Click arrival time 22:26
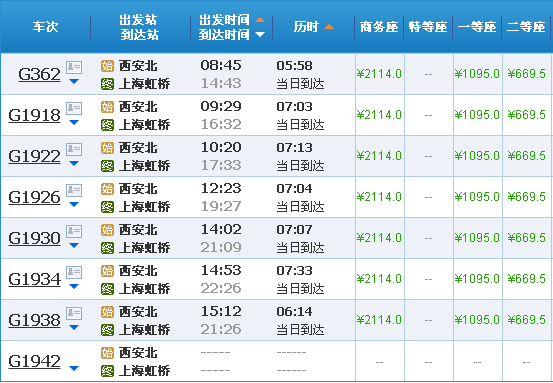 pyautogui.click(x=221, y=288)
